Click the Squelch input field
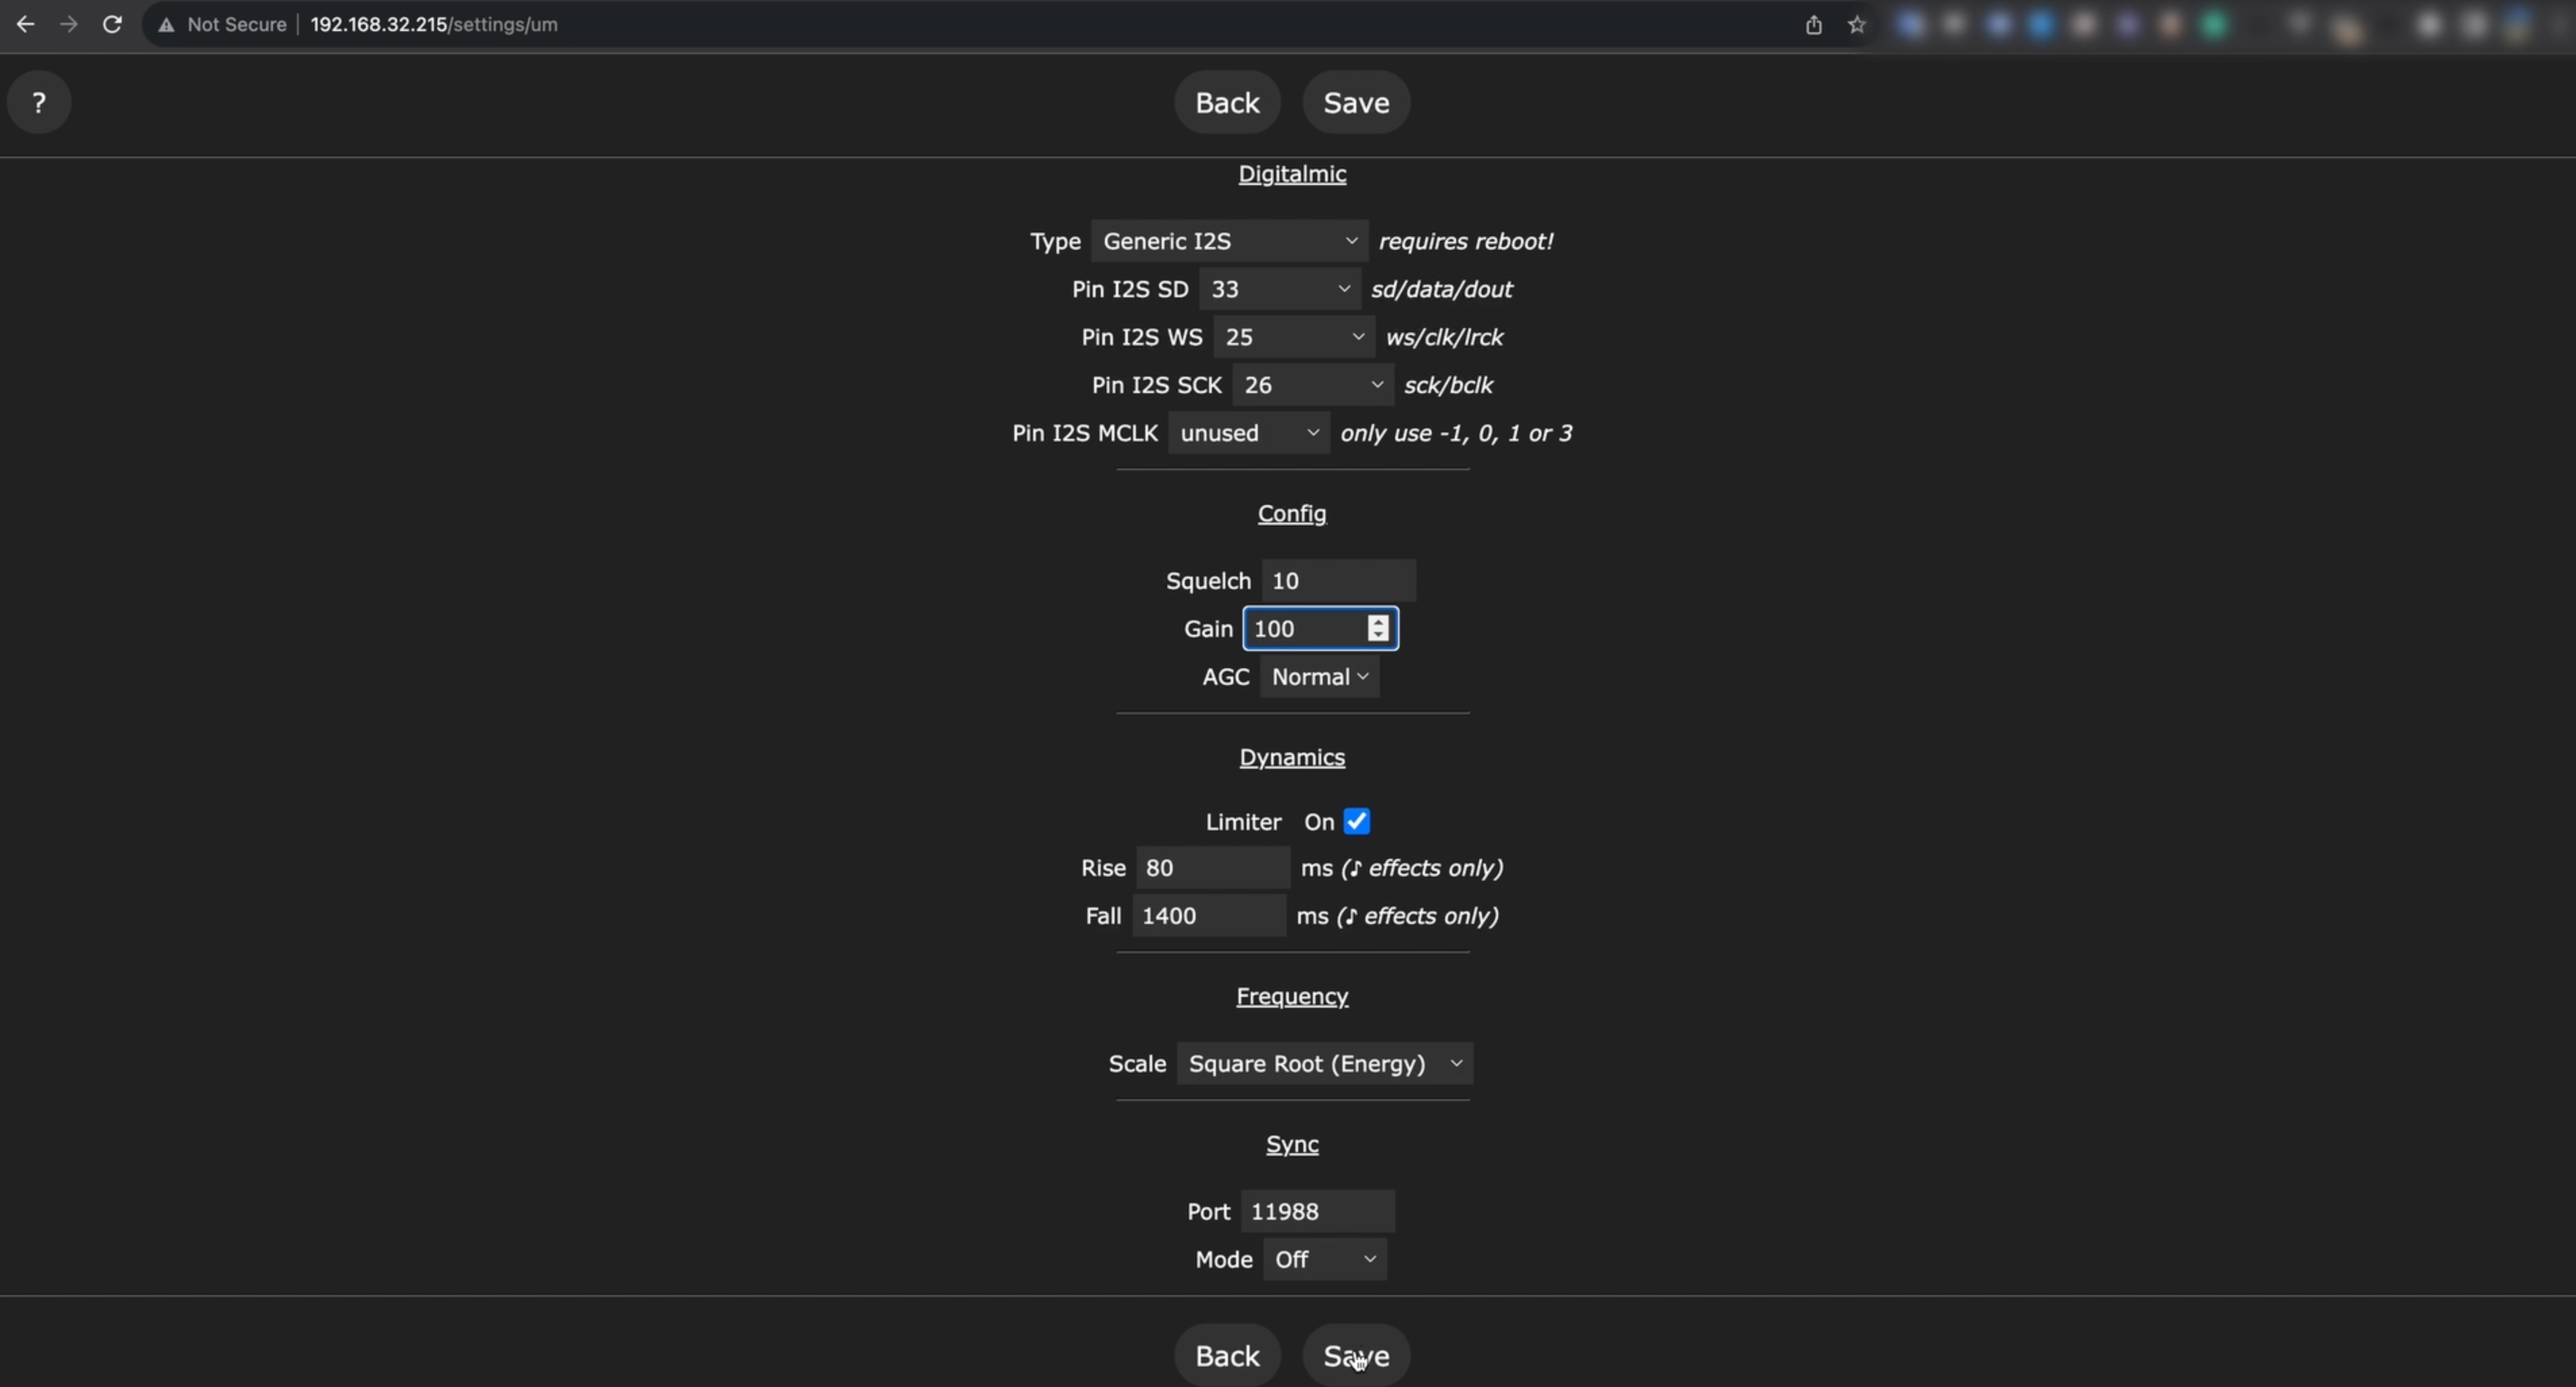This screenshot has height=1387, width=2576. pos(1338,581)
